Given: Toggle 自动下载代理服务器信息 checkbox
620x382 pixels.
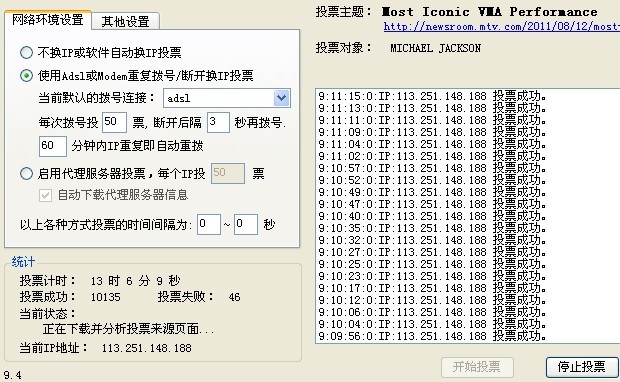Looking at the screenshot, I should [x=45, y=195].
